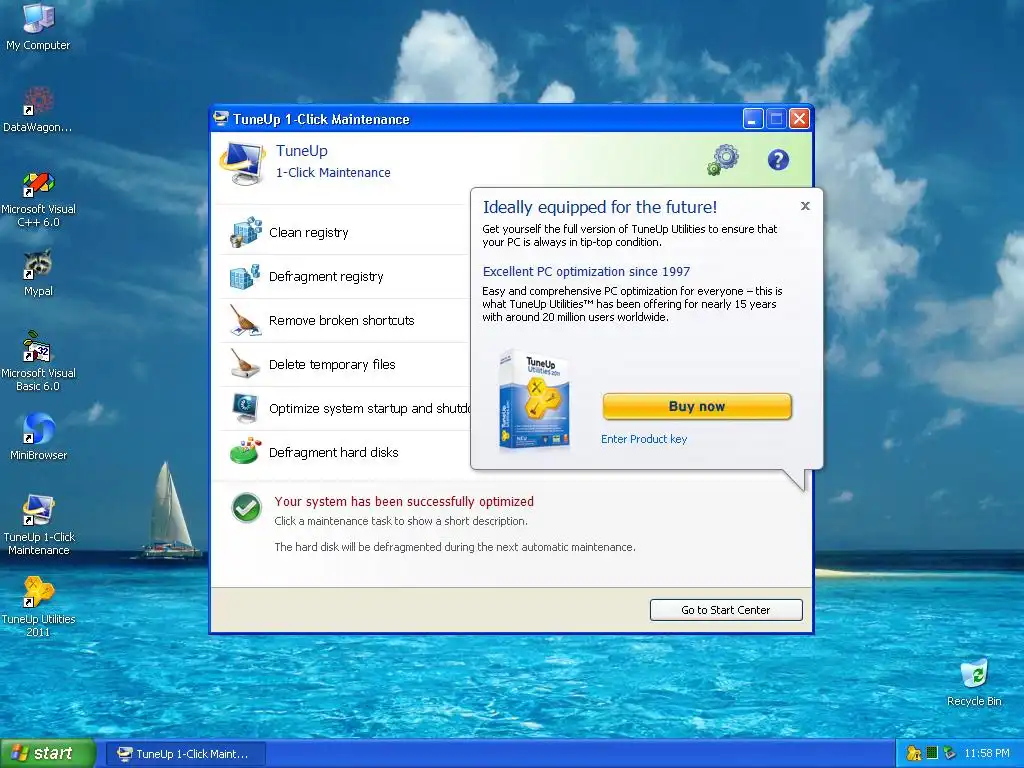Click the green square tray icon
The image size is (1024, 768).
point(932,753)
